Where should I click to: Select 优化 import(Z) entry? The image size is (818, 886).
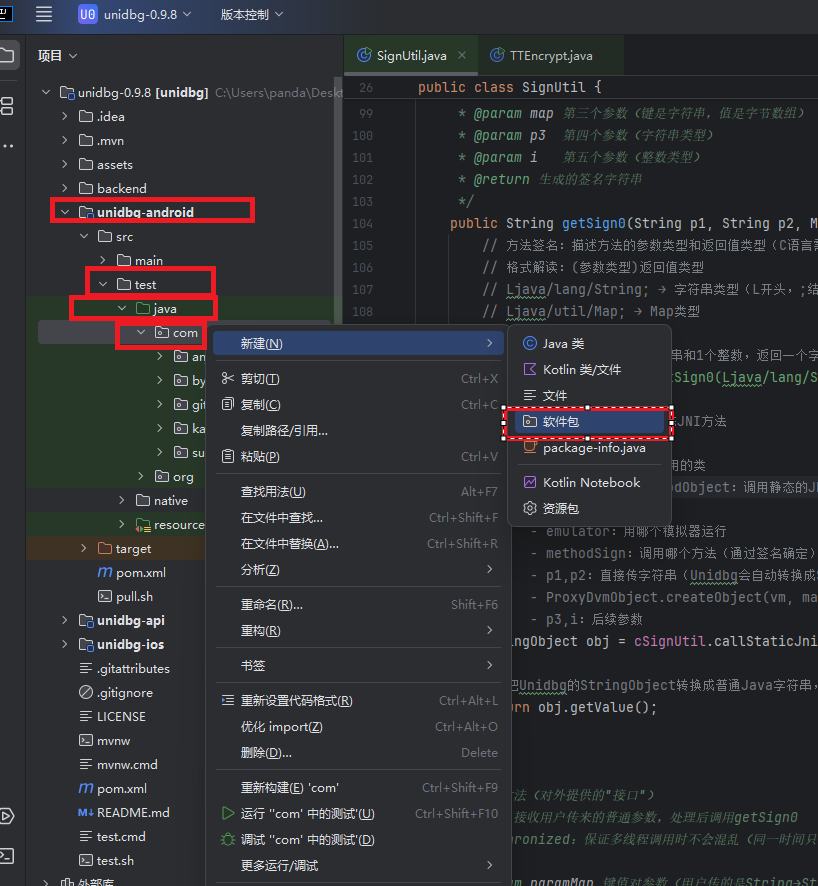point(358,727)
